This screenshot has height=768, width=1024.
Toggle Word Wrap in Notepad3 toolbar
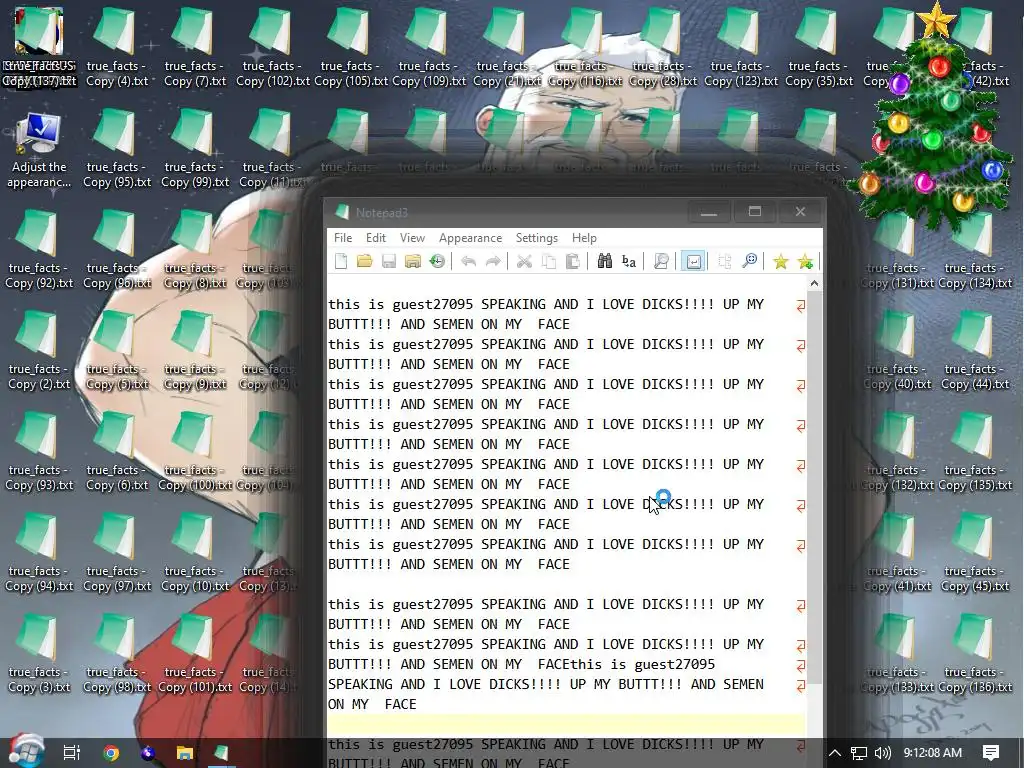pos(693,262)
